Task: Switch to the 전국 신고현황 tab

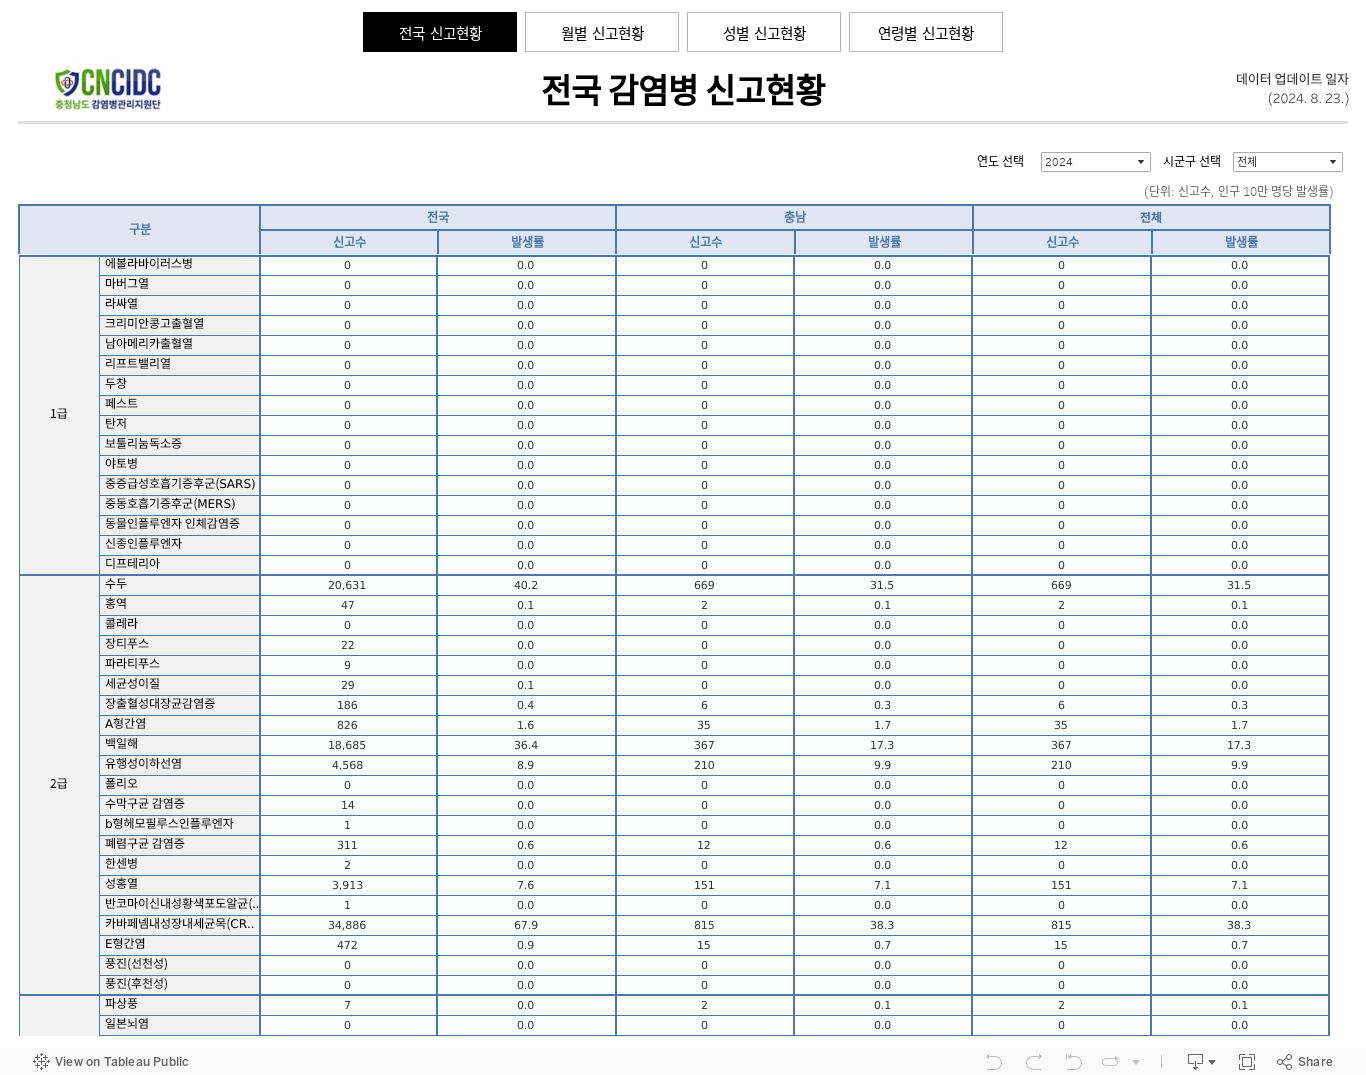Action: pos(440,32)
